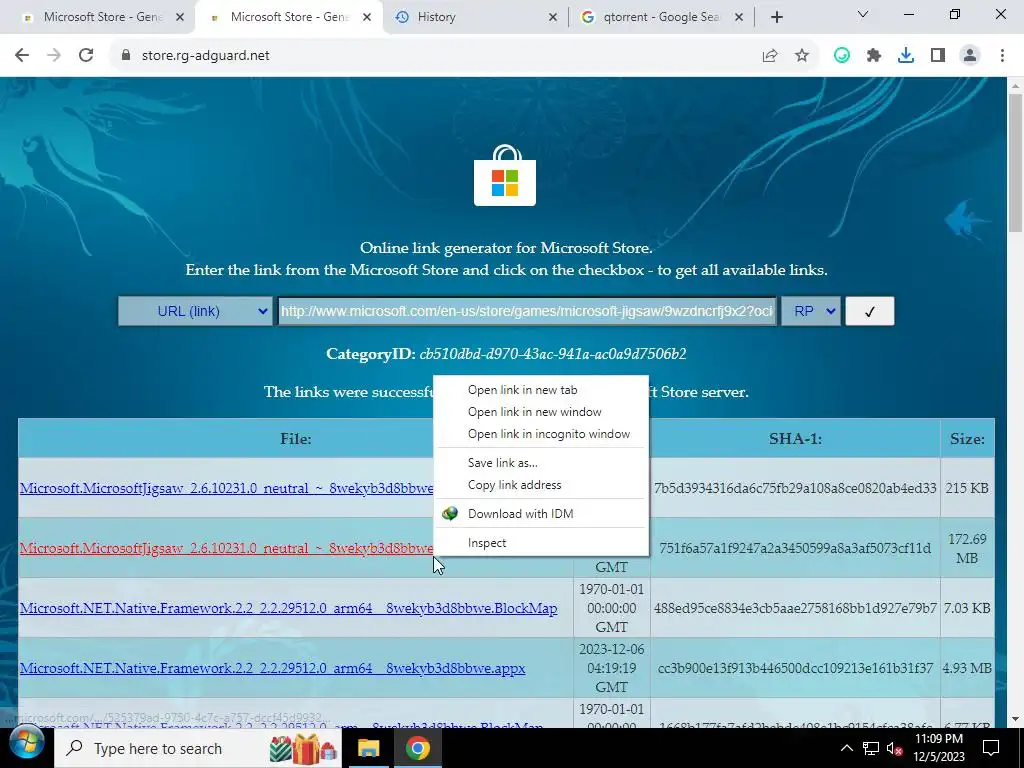Toggle the browser side panel icon
Image resolution: width=1024 pixels, height=768 pixels.
[938, 56]
